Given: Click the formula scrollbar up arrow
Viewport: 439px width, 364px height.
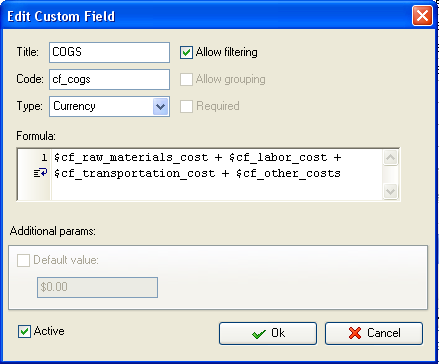Looking at the screenshot, I should 390,158.
